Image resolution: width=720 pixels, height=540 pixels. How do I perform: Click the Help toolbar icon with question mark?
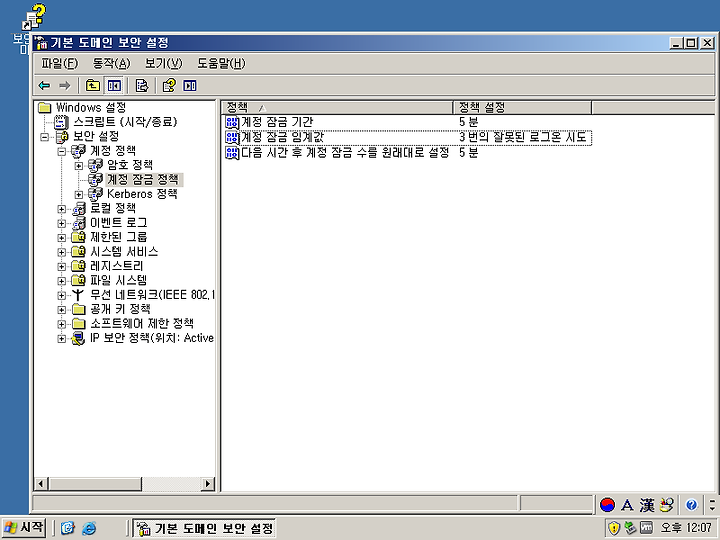point(169,85)
